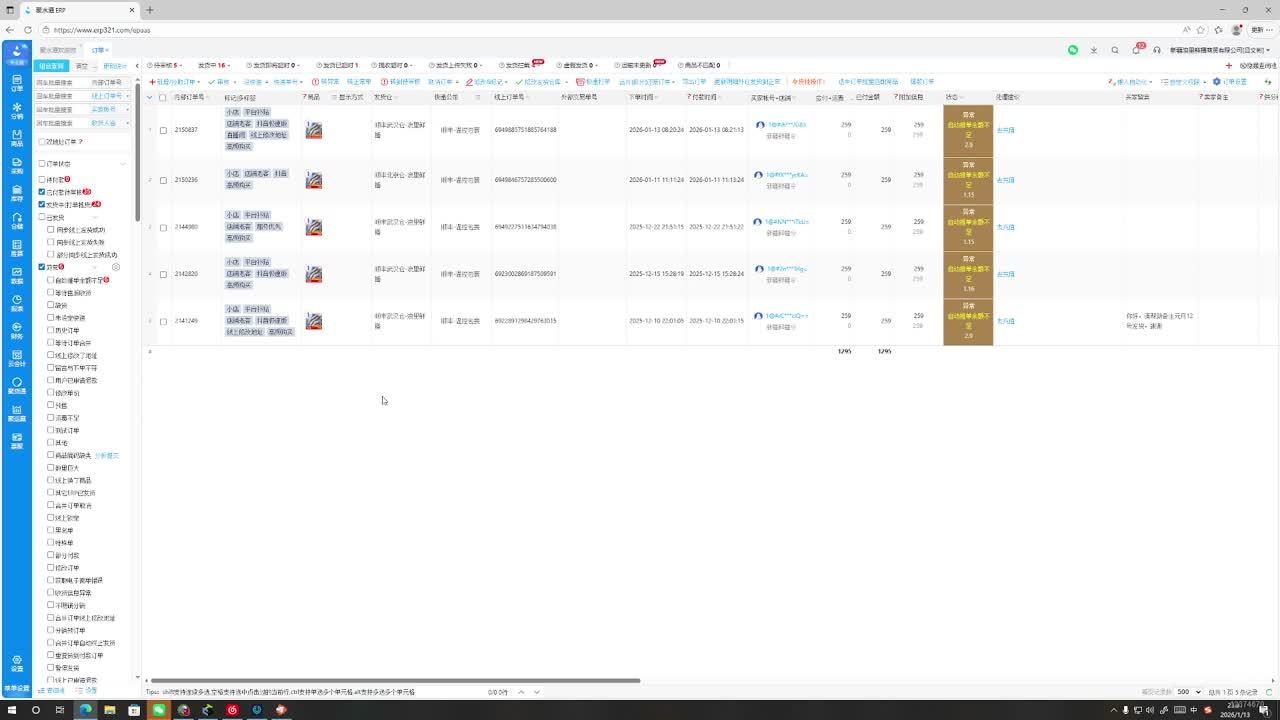Click the customer service headset icon
This screenshot has height=720, width=1280.
[x=1157, y=50]
